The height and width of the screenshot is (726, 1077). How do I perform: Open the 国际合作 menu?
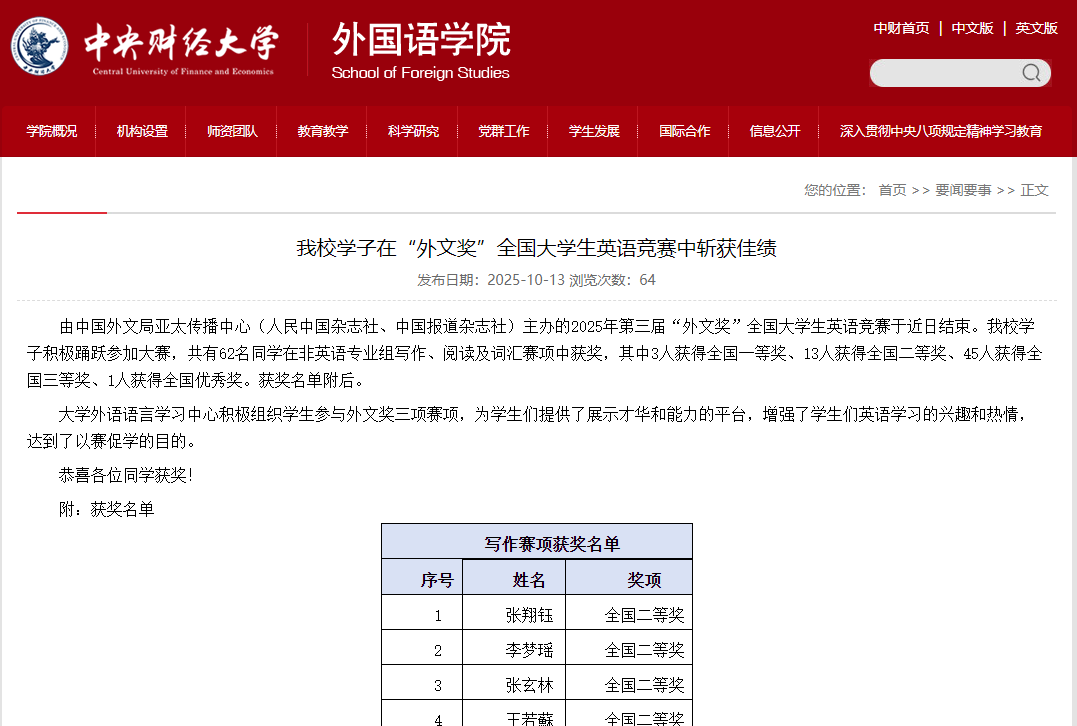point(685,131)
